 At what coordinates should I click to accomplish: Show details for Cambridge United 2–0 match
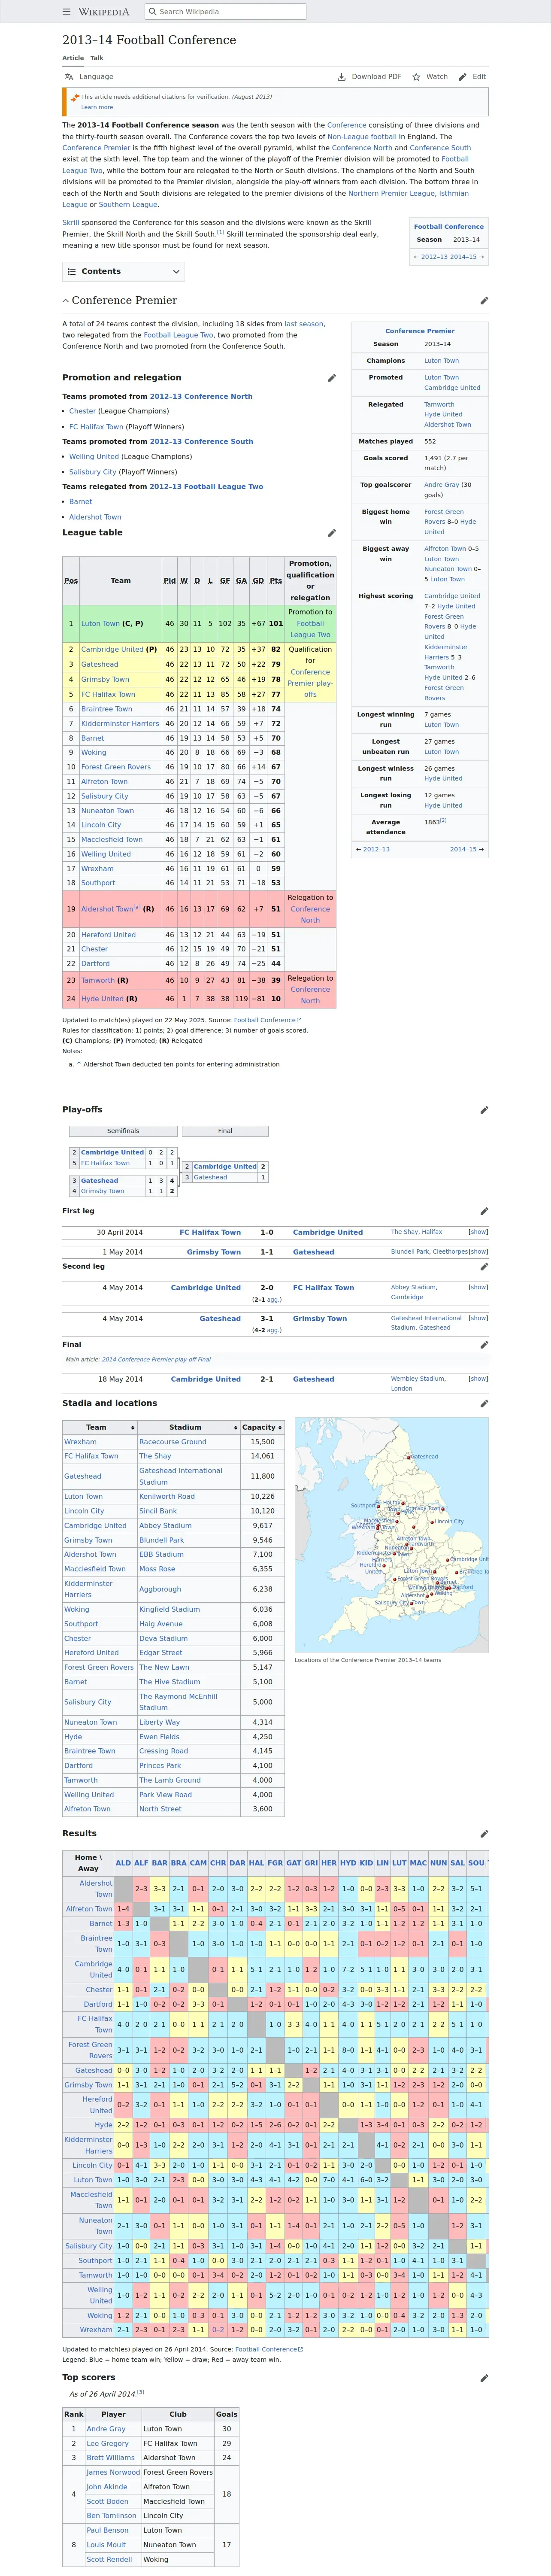(x=478, y=1287)
